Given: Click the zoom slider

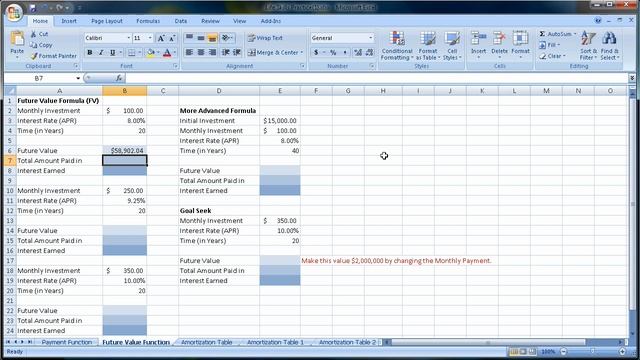Looking at the screenshot, I should 593,351.
